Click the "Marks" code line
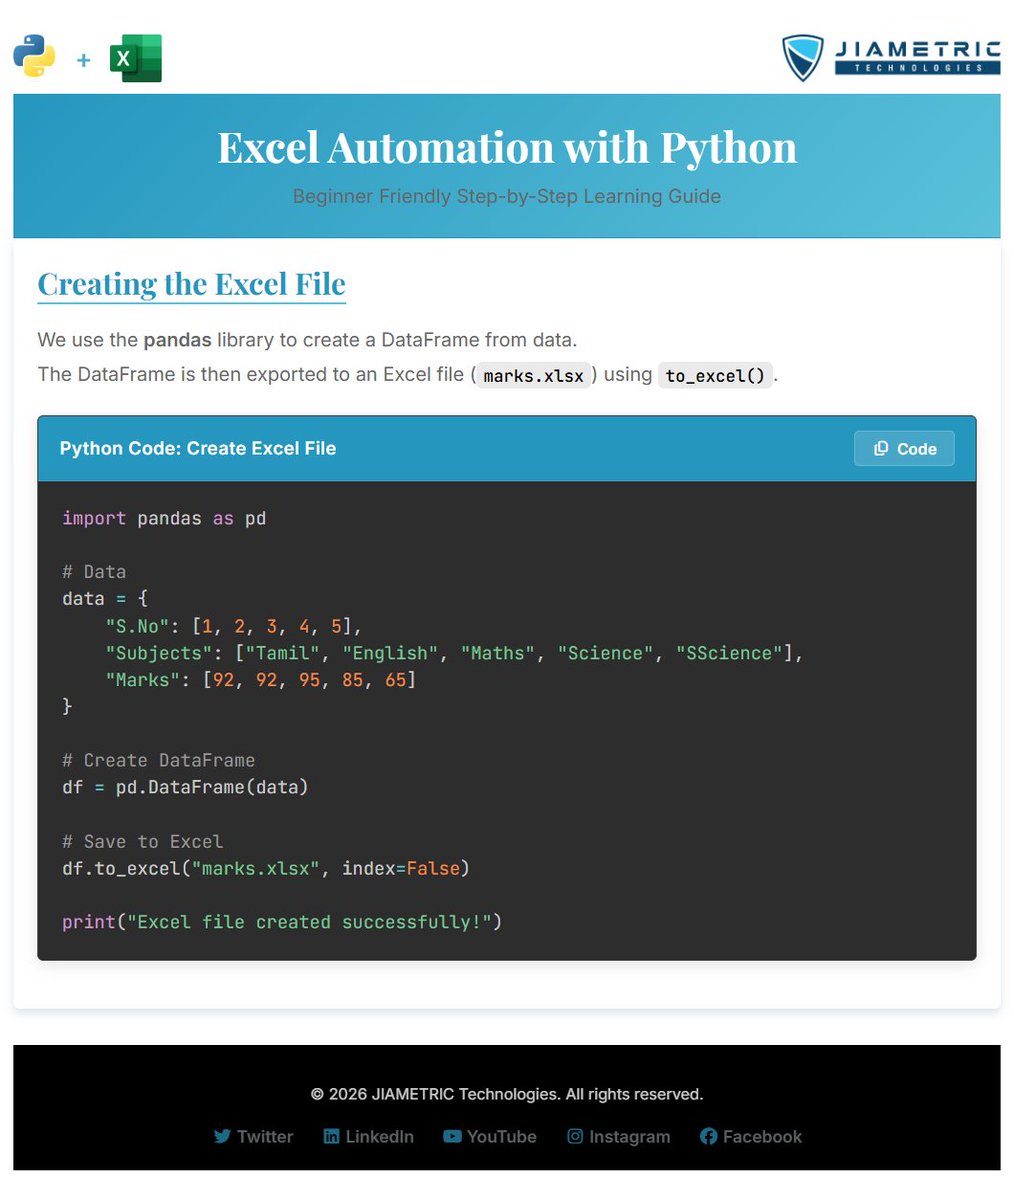Viewport: 1014px width, 1200px height. 260,680
